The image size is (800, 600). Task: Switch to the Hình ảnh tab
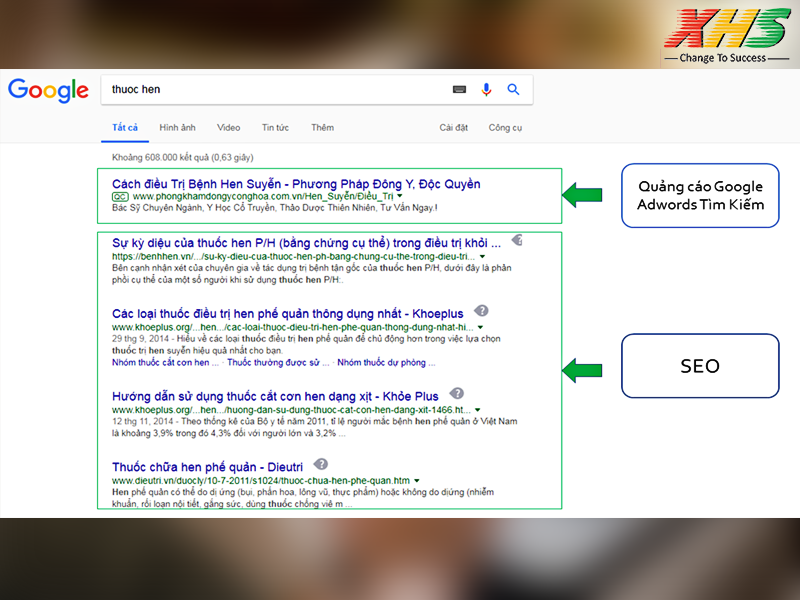(x=177, y=127)
